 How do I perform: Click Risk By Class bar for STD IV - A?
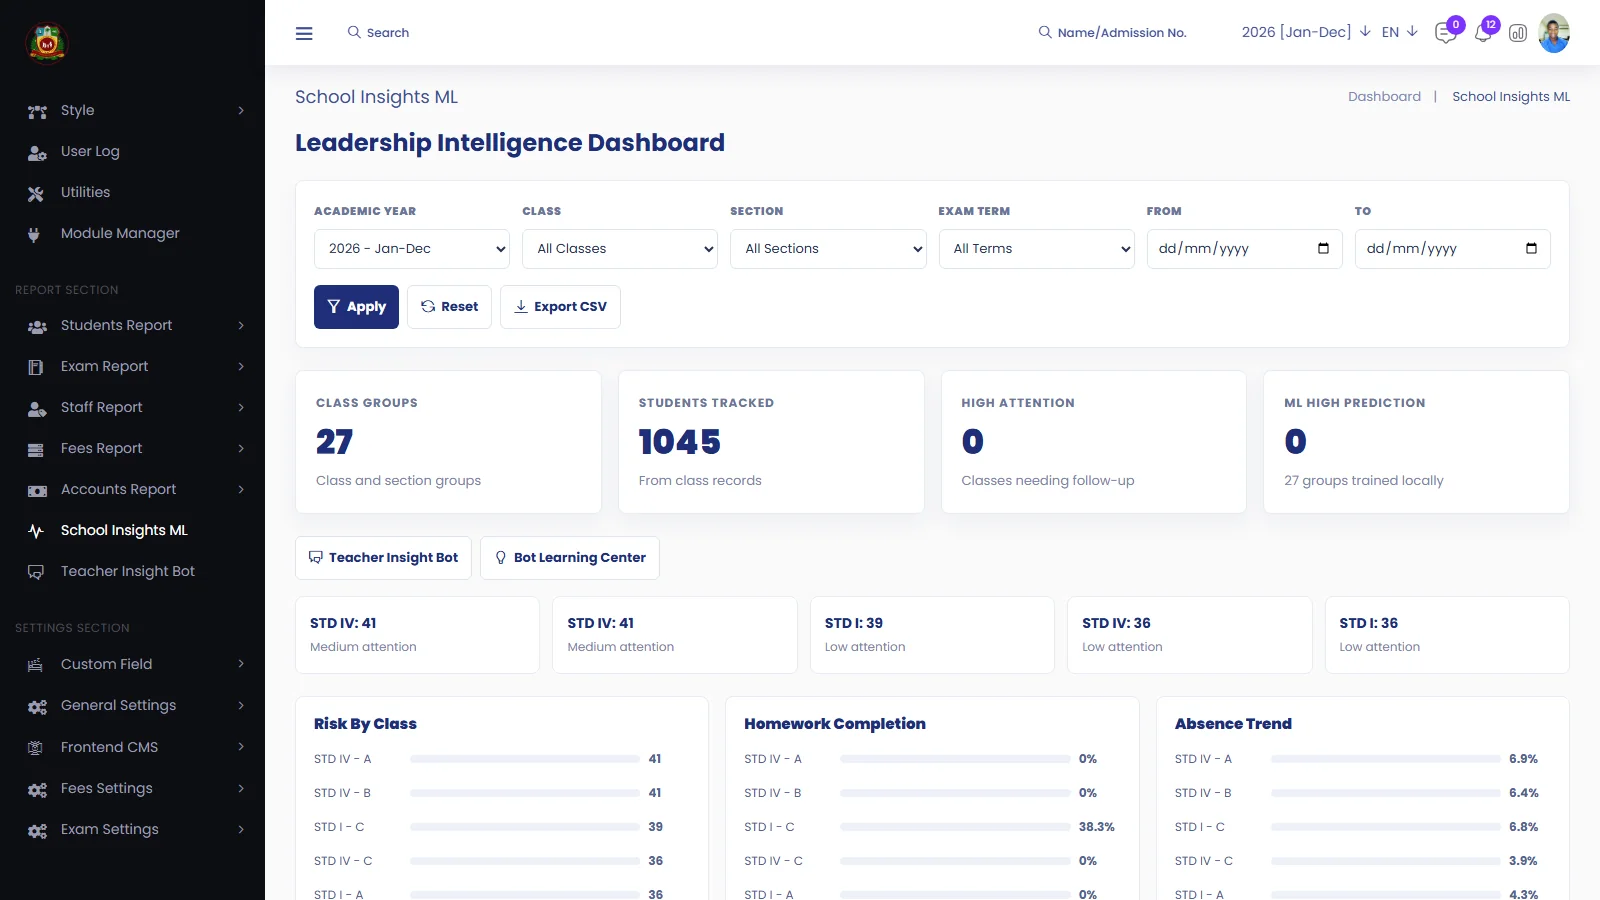pos(525,760)
